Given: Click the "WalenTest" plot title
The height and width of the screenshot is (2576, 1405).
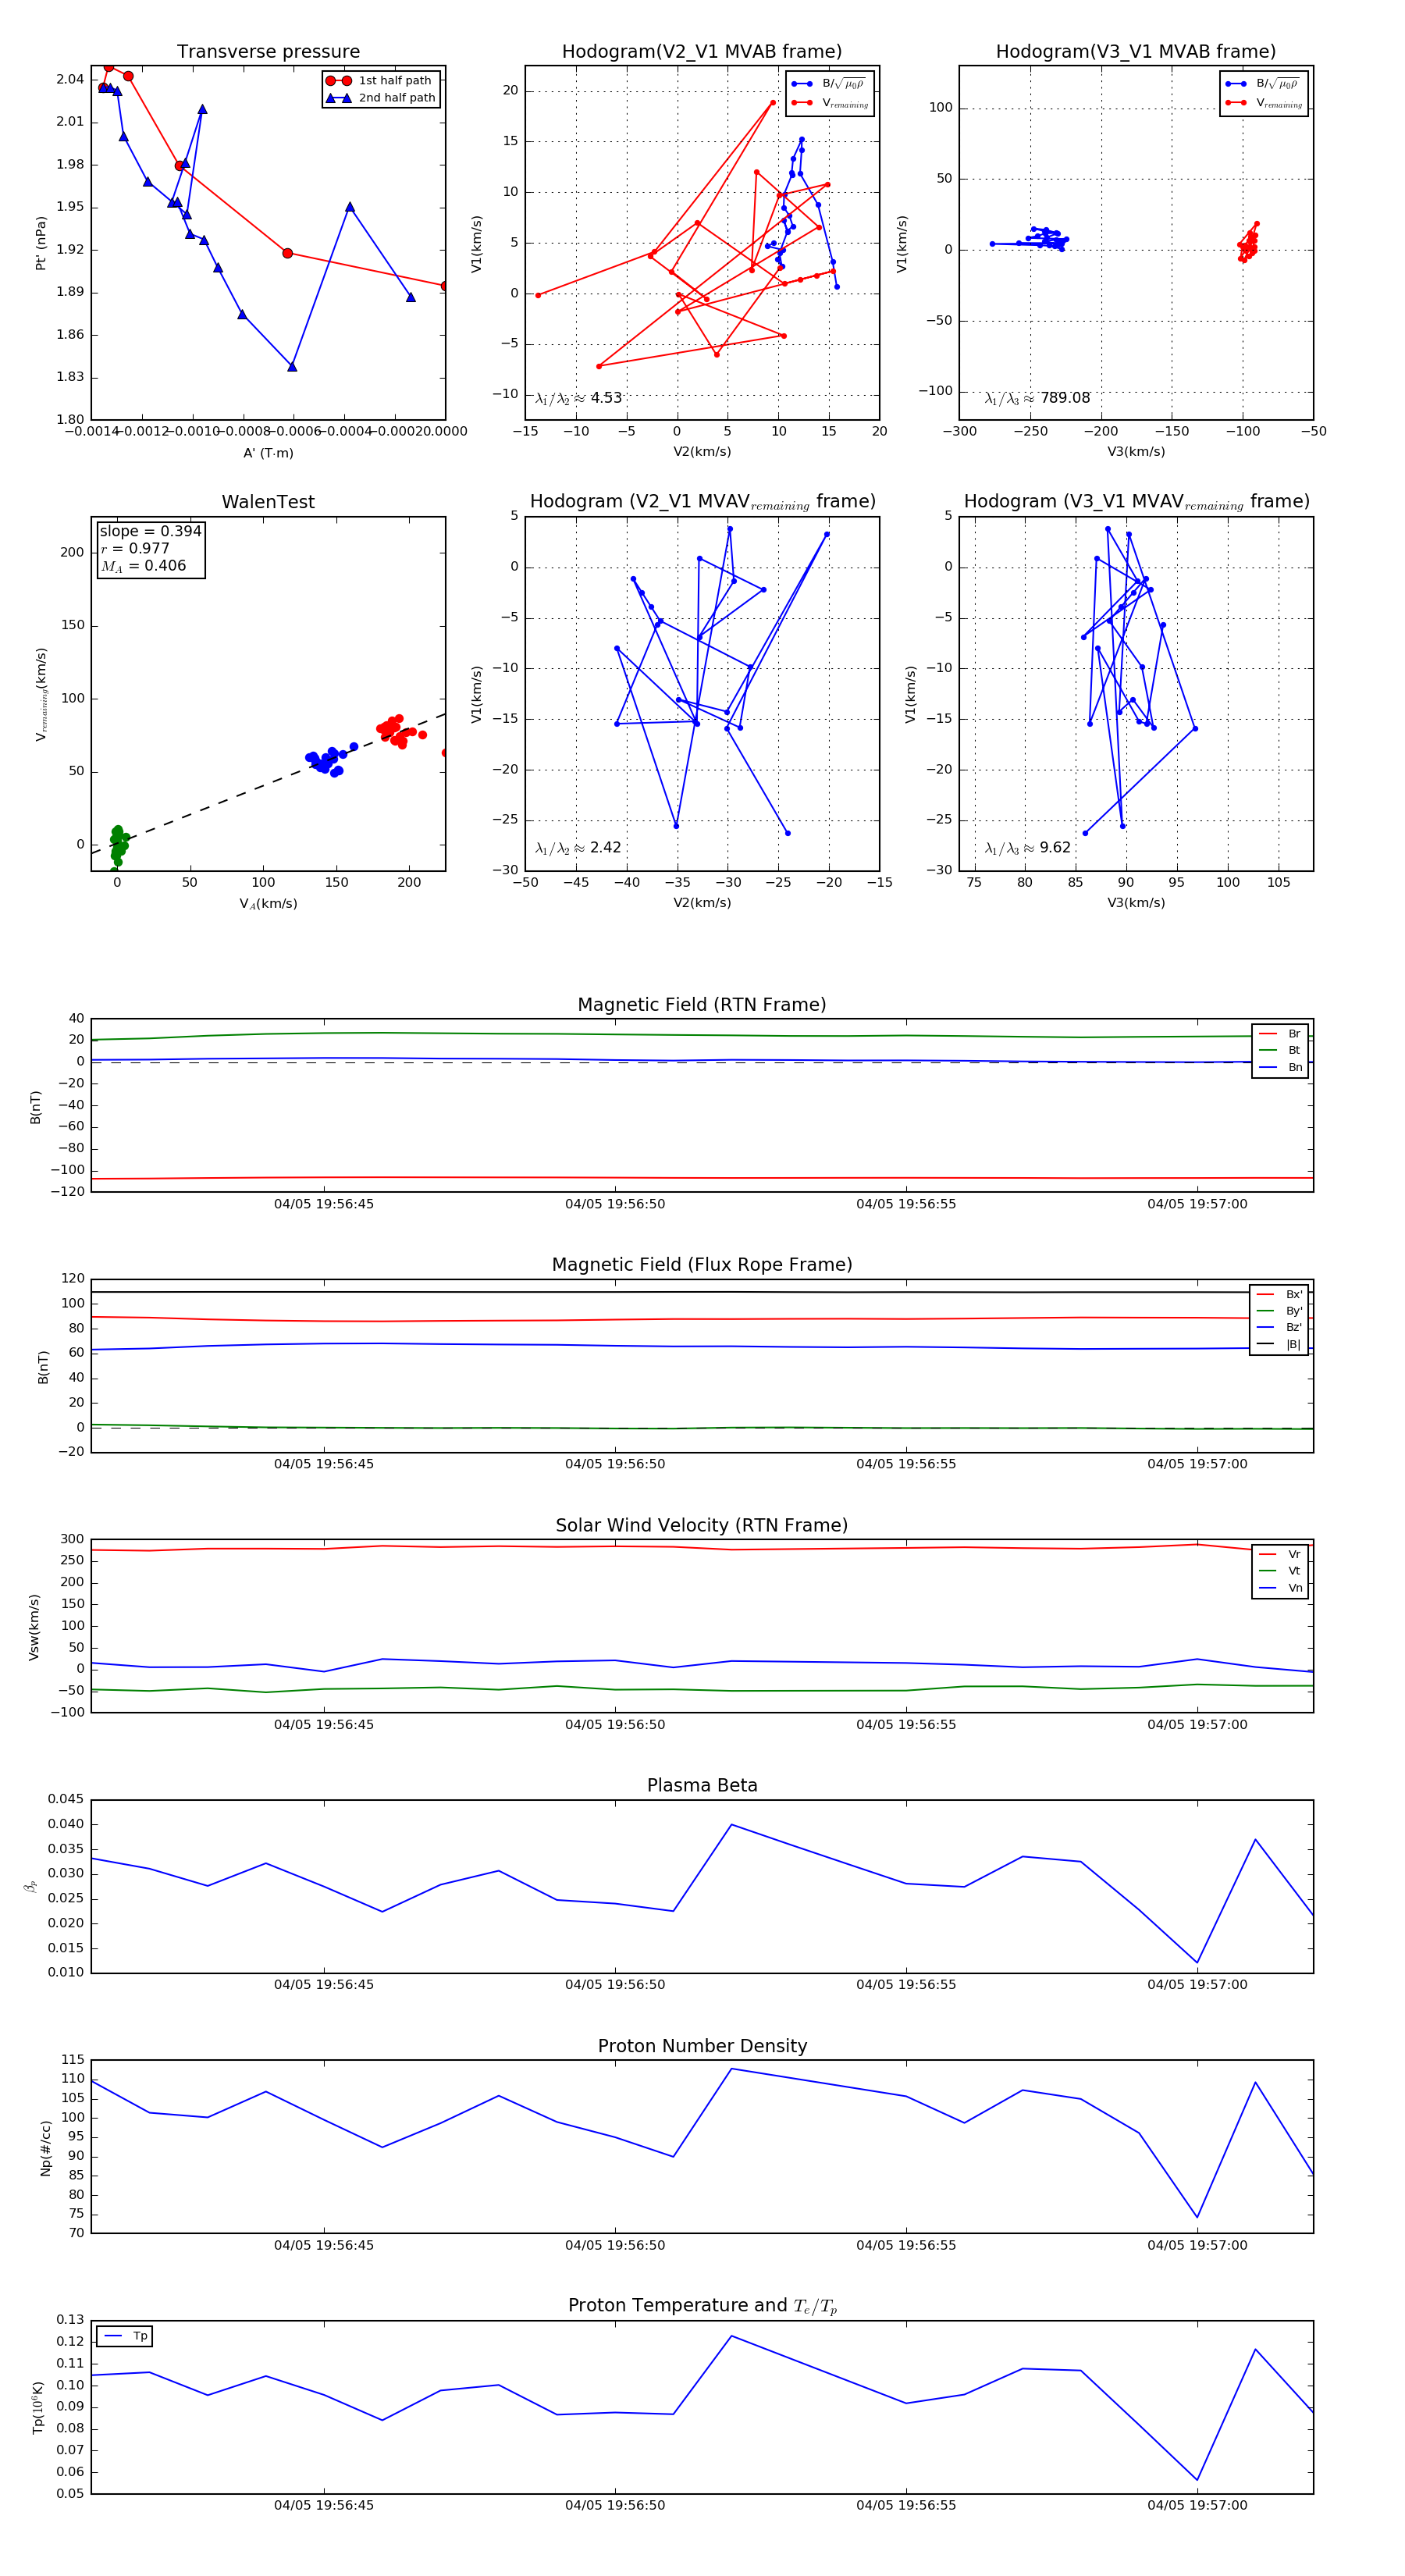Looking at the screenshot, I should [268, 502].
